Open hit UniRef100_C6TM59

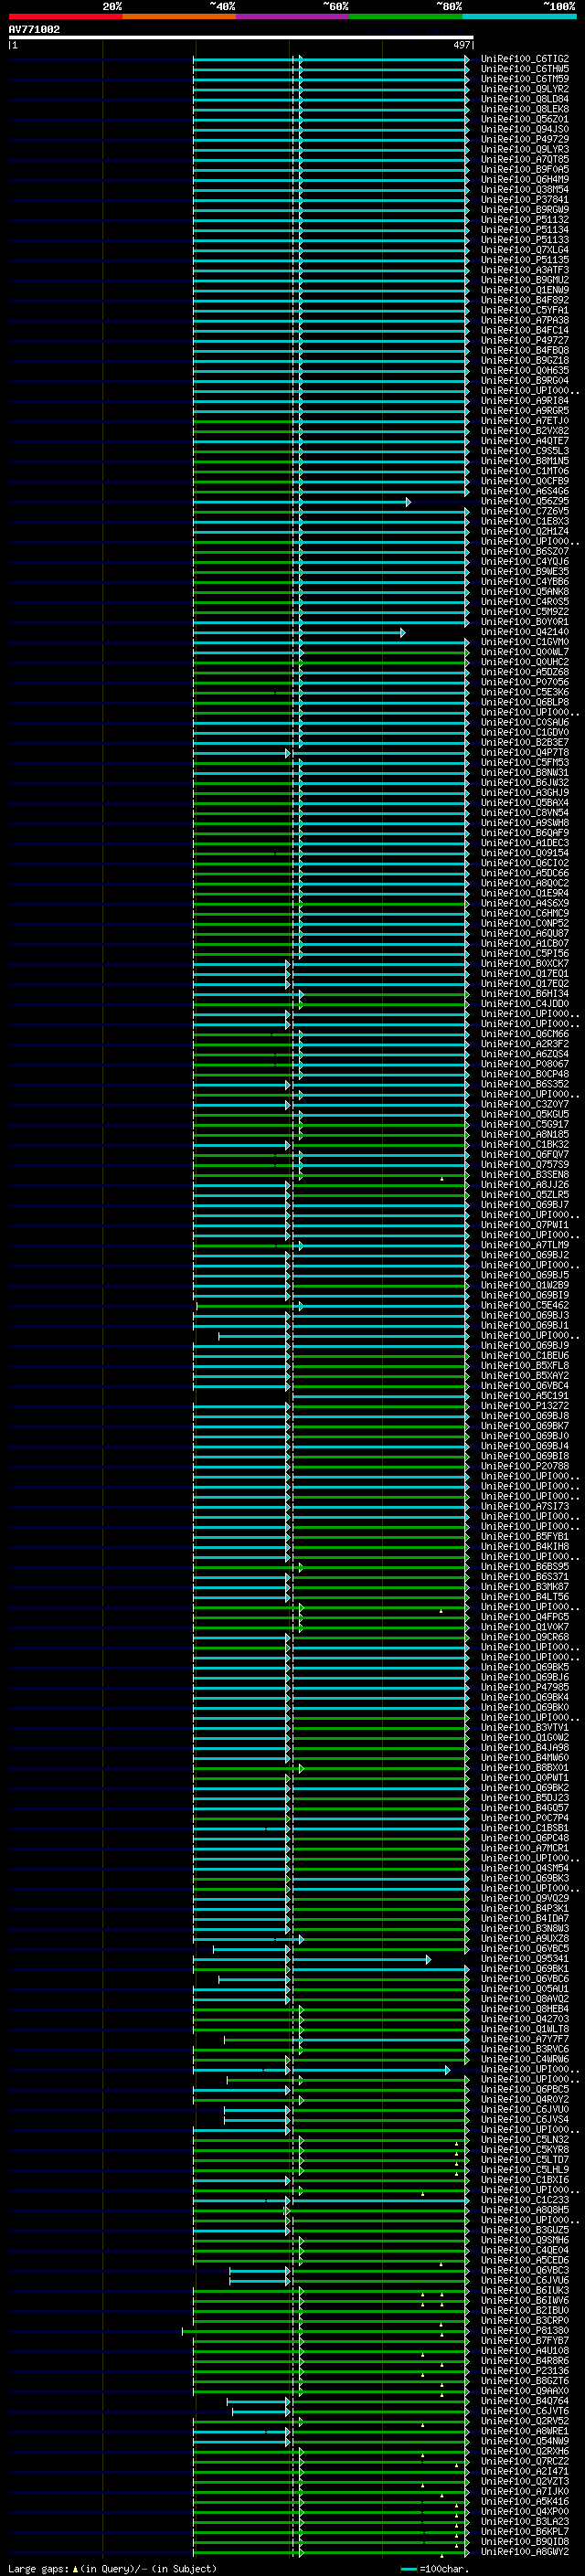tap(525, 79)
